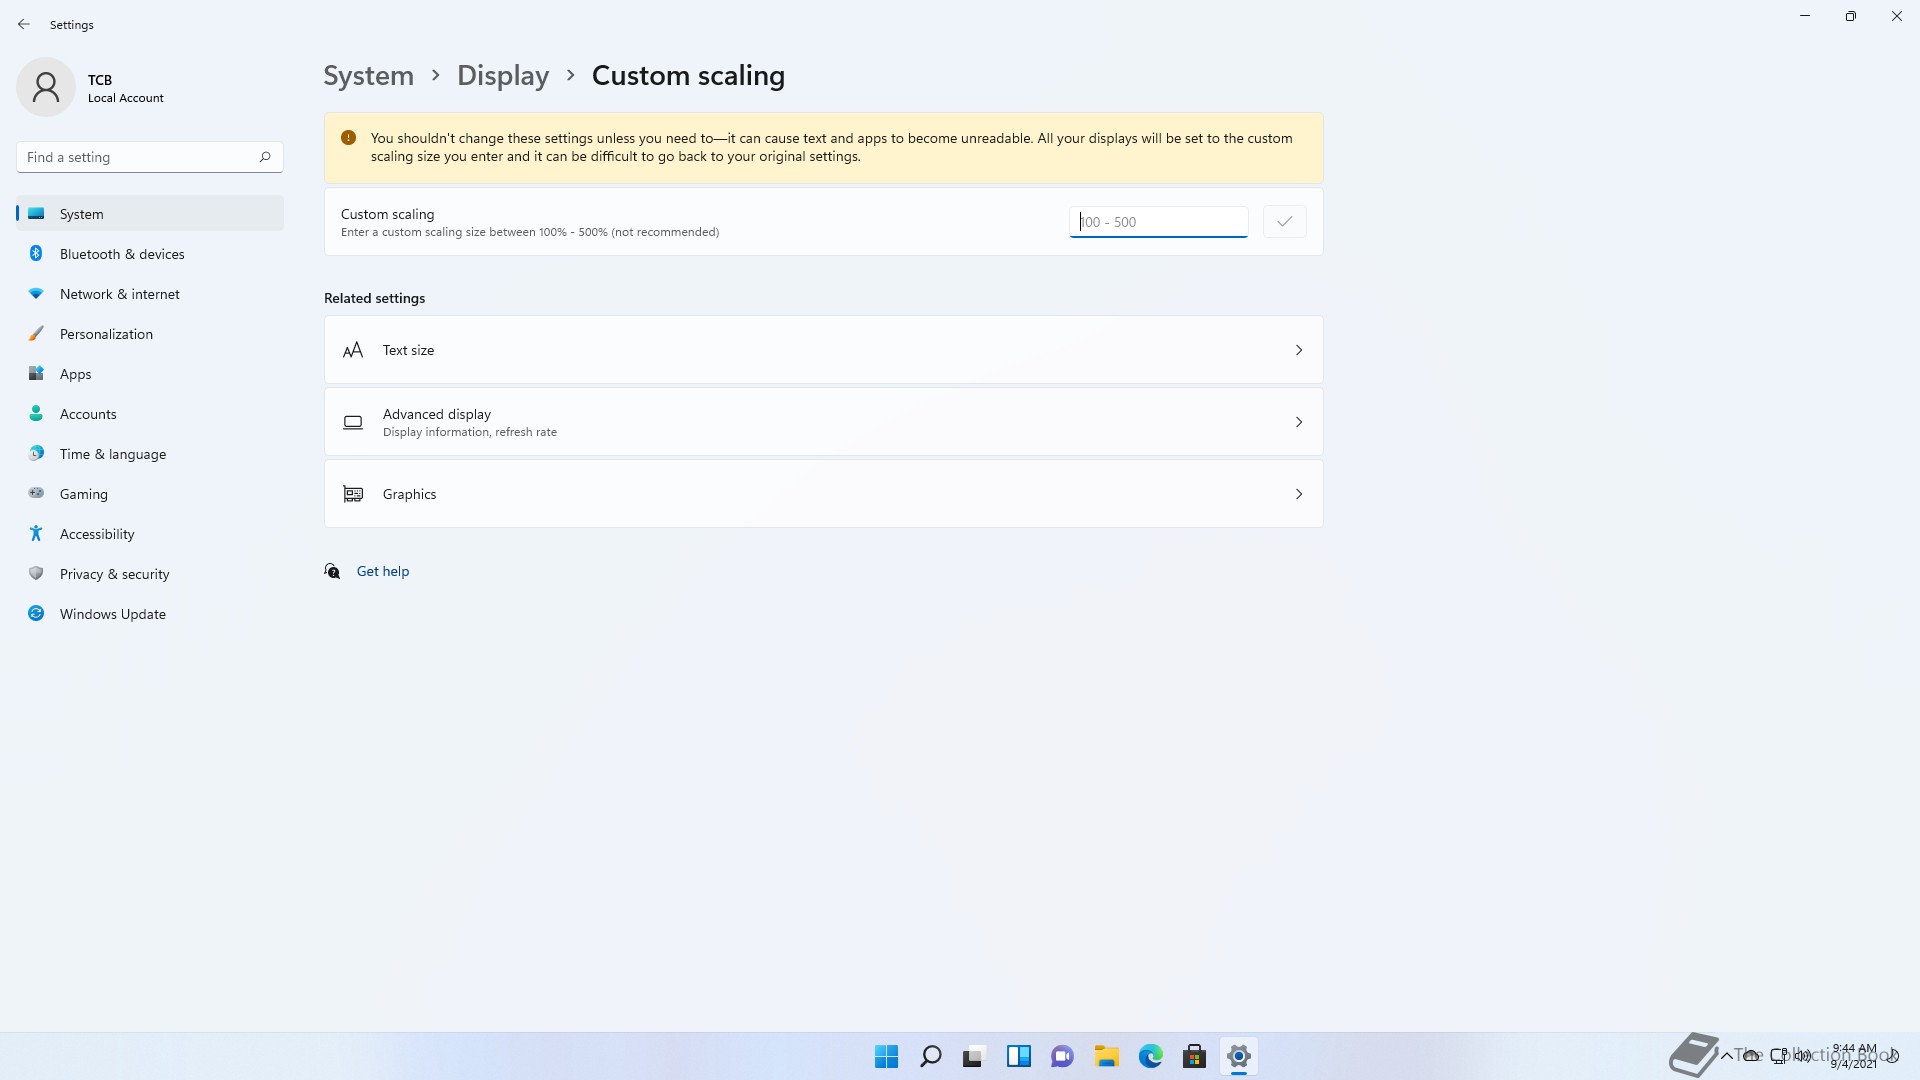Click the checkmark to apply custom scaling
This screenshot has height=1080, width=1920.
click(x=1284, y=222)
